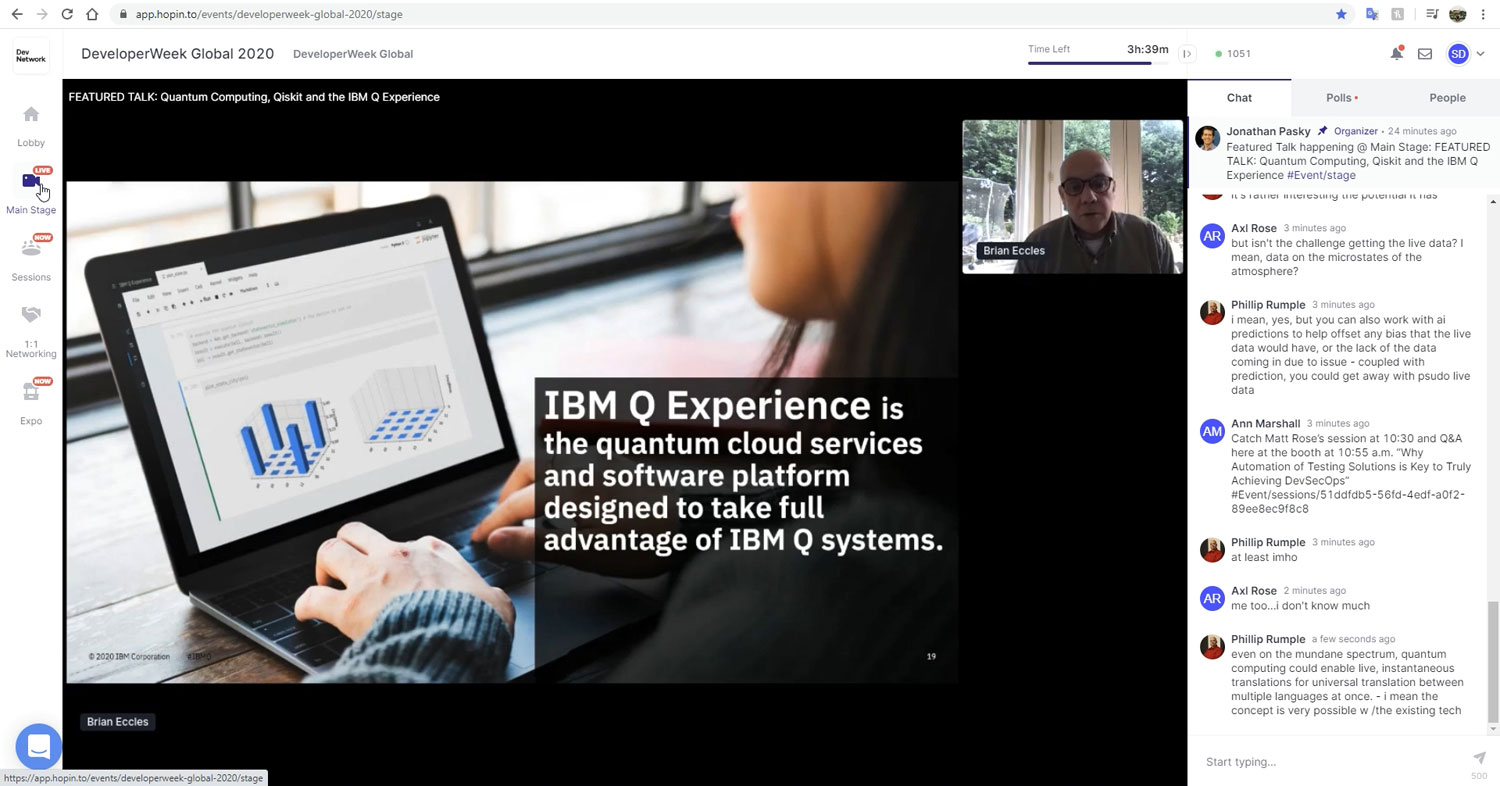1500x786 pixels.
Task: Expand the profile menu chevron
Action: 1480,54
